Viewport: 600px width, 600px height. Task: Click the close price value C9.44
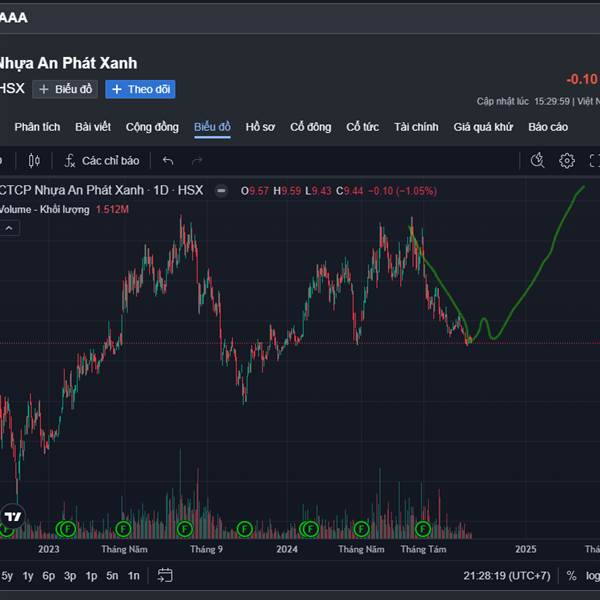click(x=349, y=191)
